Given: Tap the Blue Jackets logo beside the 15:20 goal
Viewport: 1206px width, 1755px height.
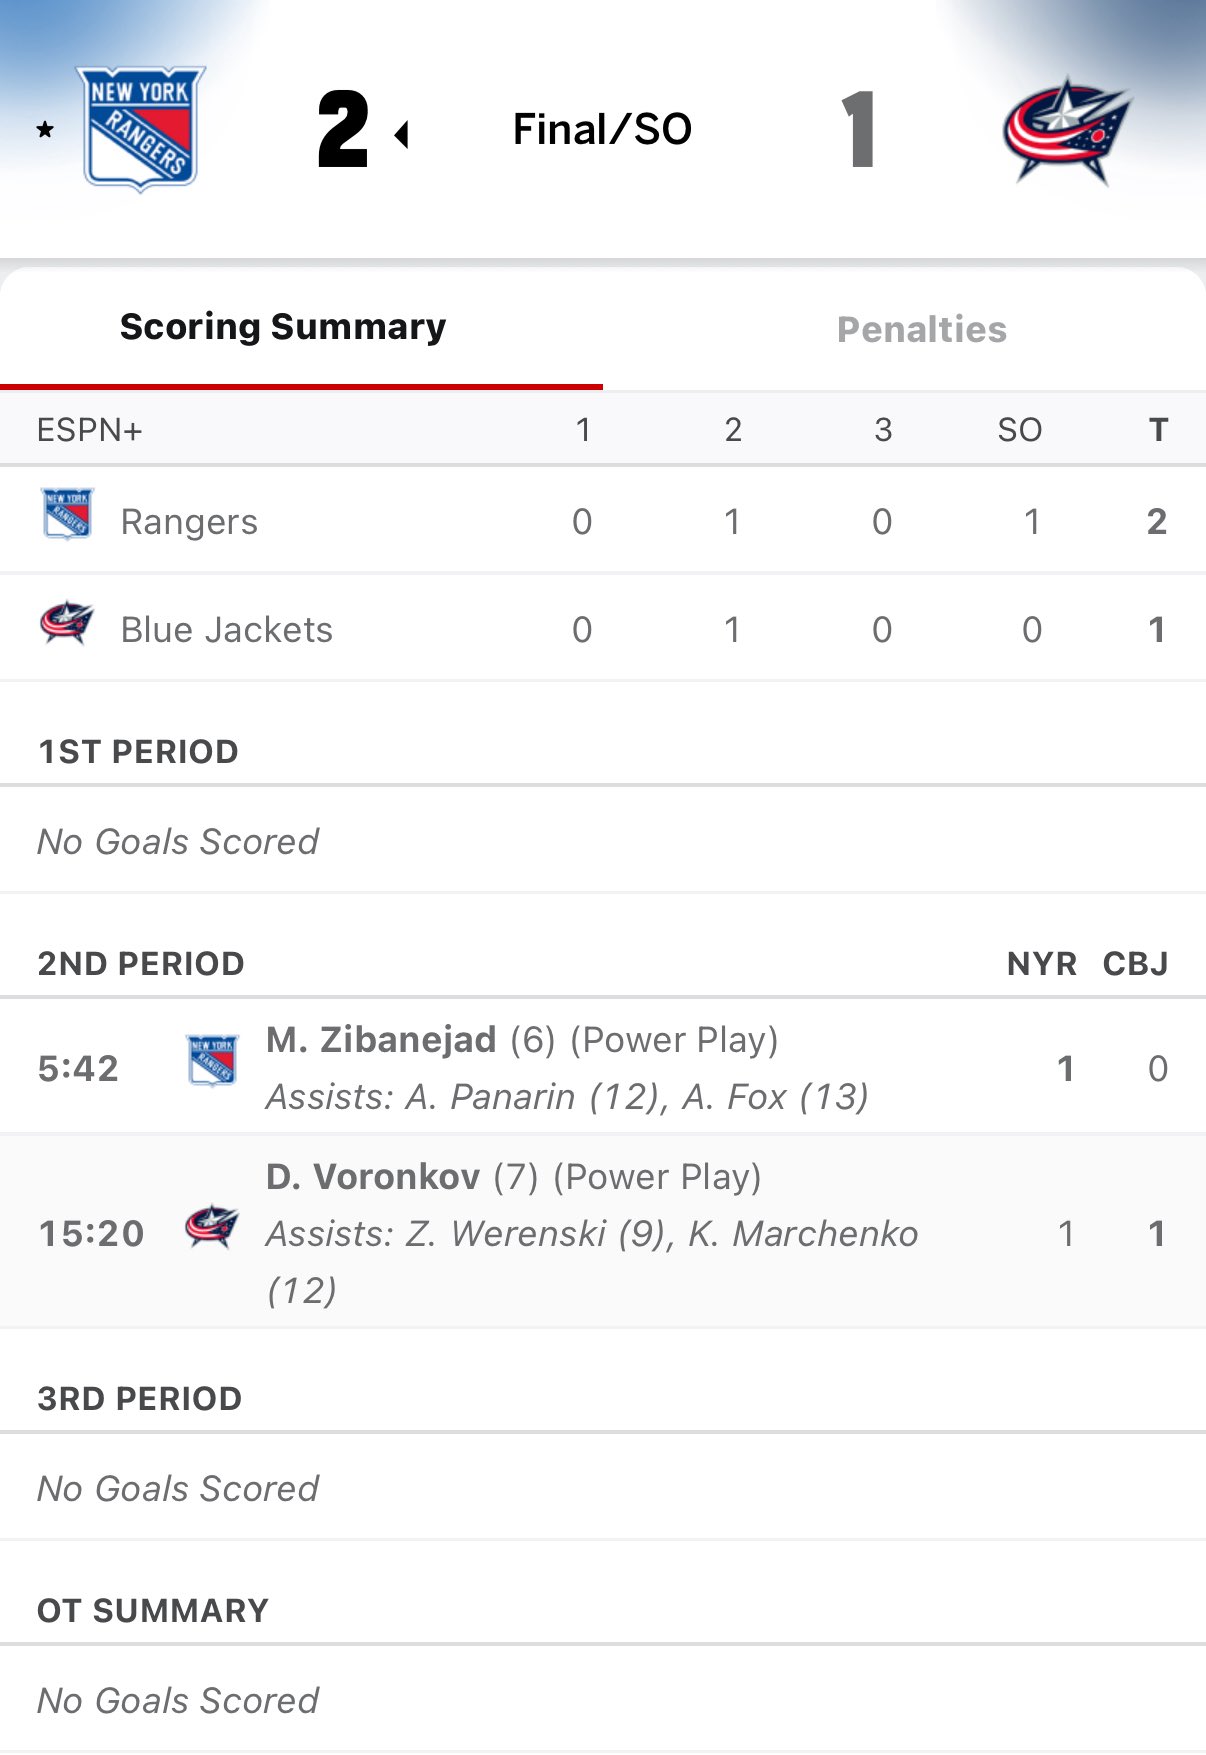Looking at the screenshot, I should pyautogui.click(x=212, y=1225).
